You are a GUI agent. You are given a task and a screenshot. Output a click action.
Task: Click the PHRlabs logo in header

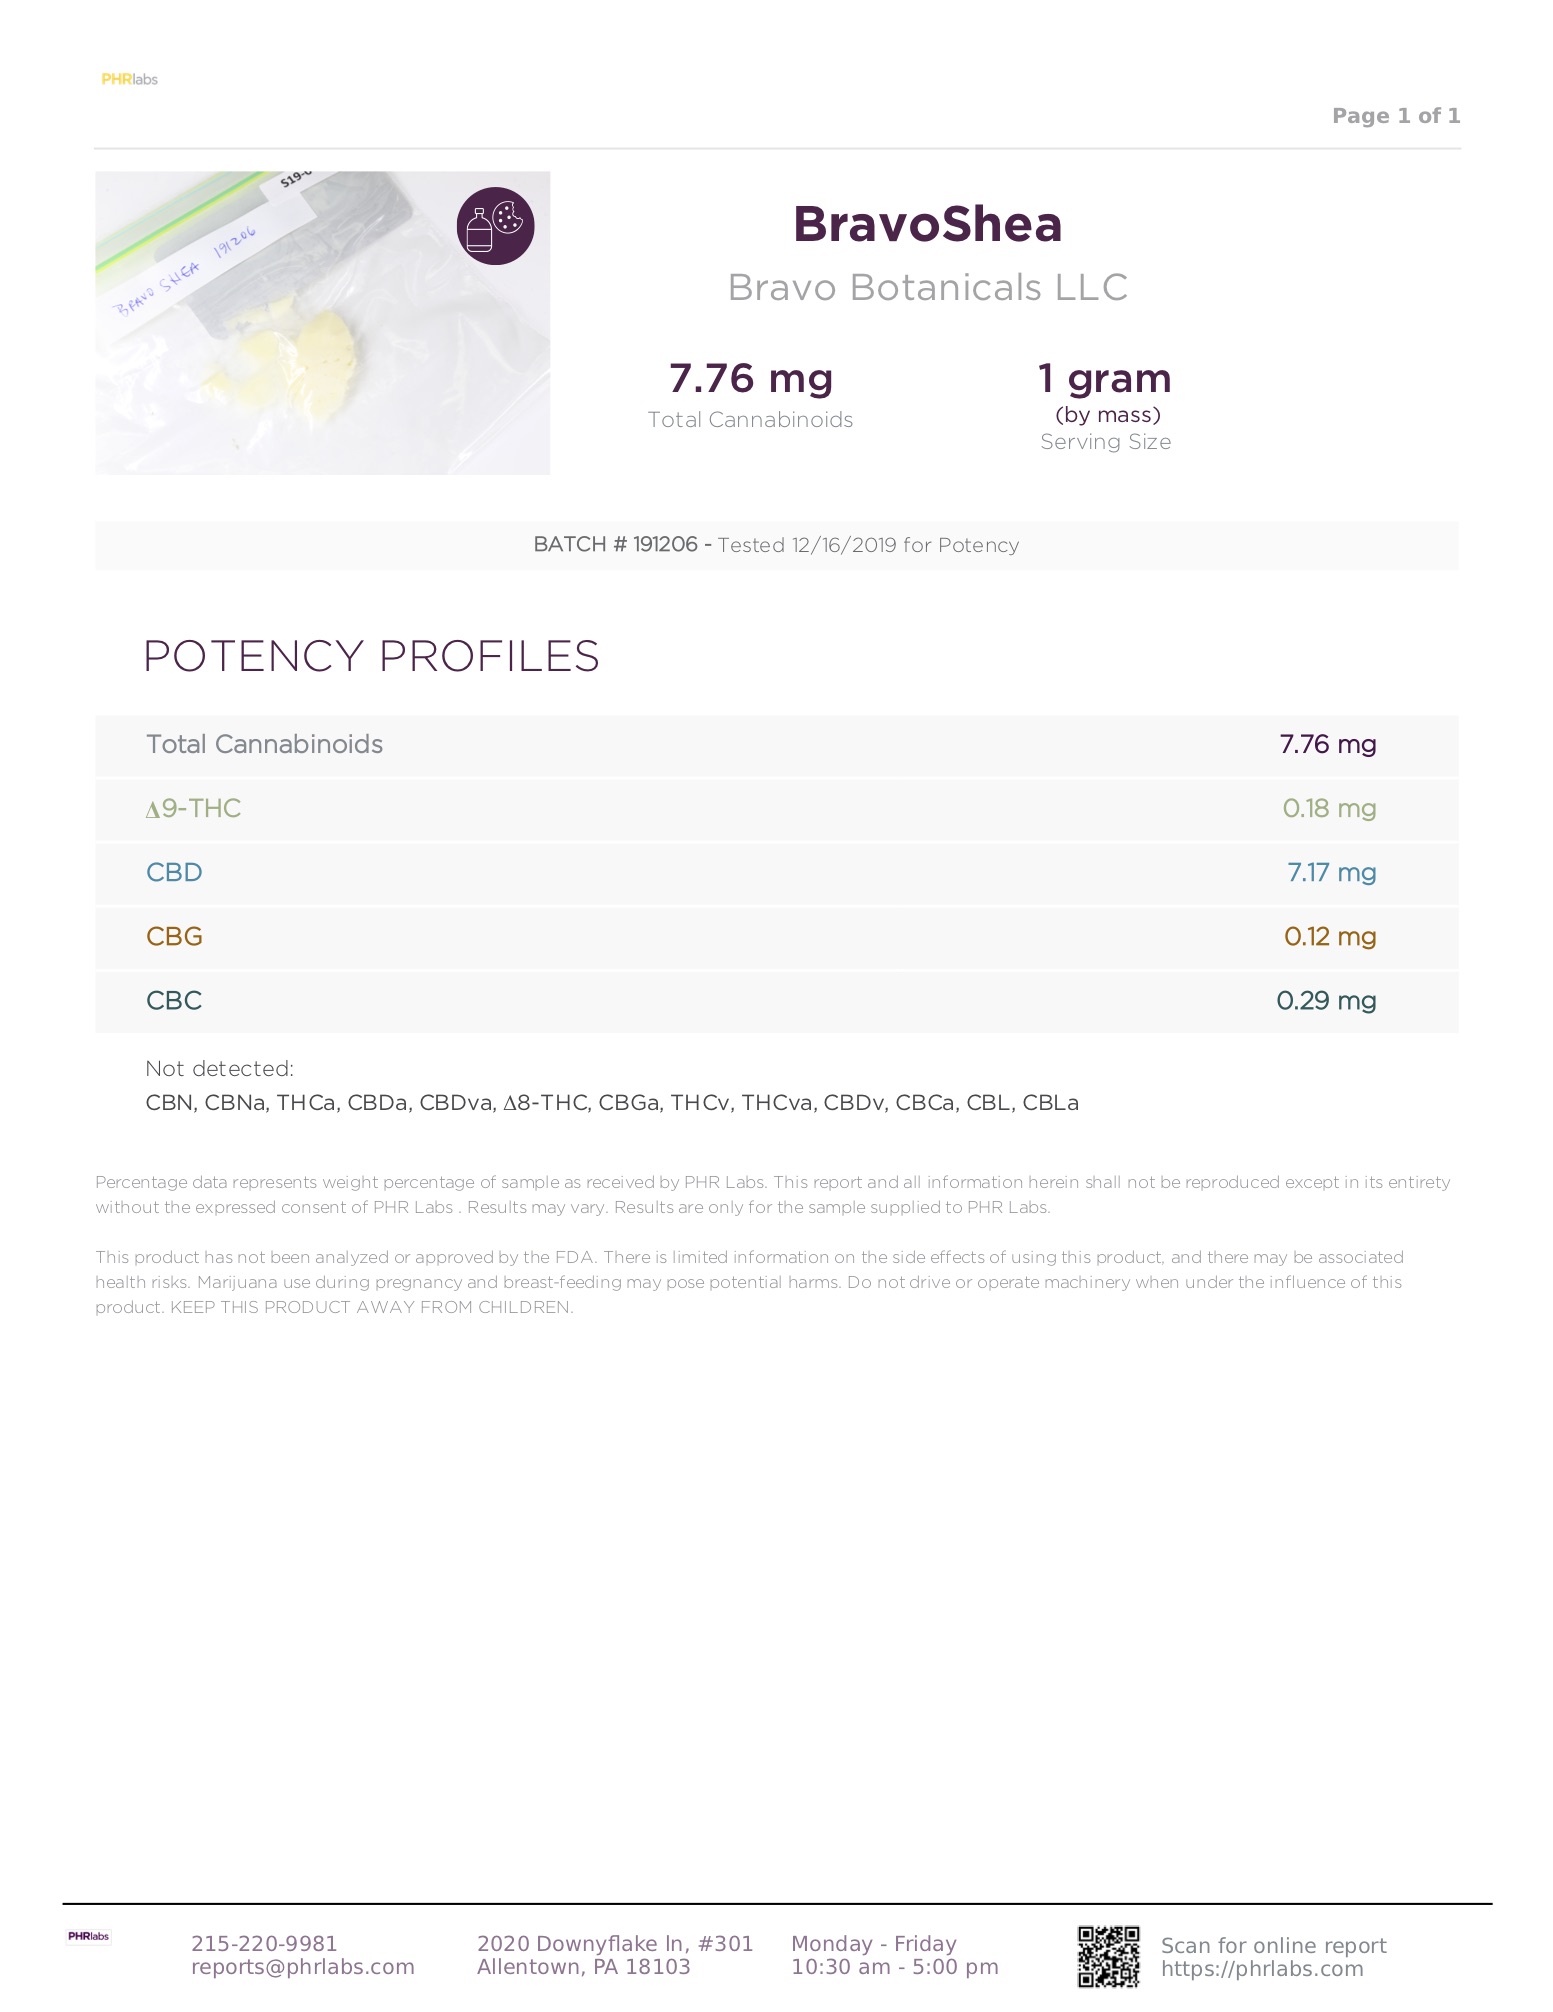tap(130, 79)
